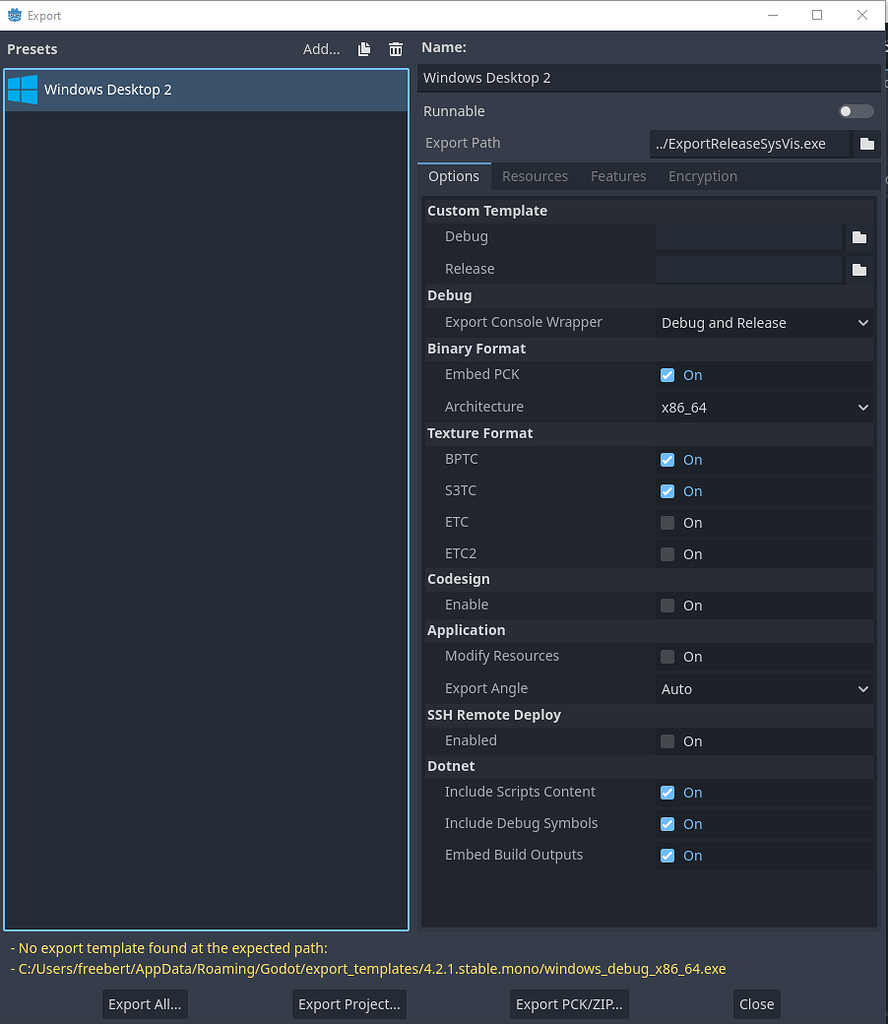Select the Windows Desktop 2 preset entry

coord(150,89)
